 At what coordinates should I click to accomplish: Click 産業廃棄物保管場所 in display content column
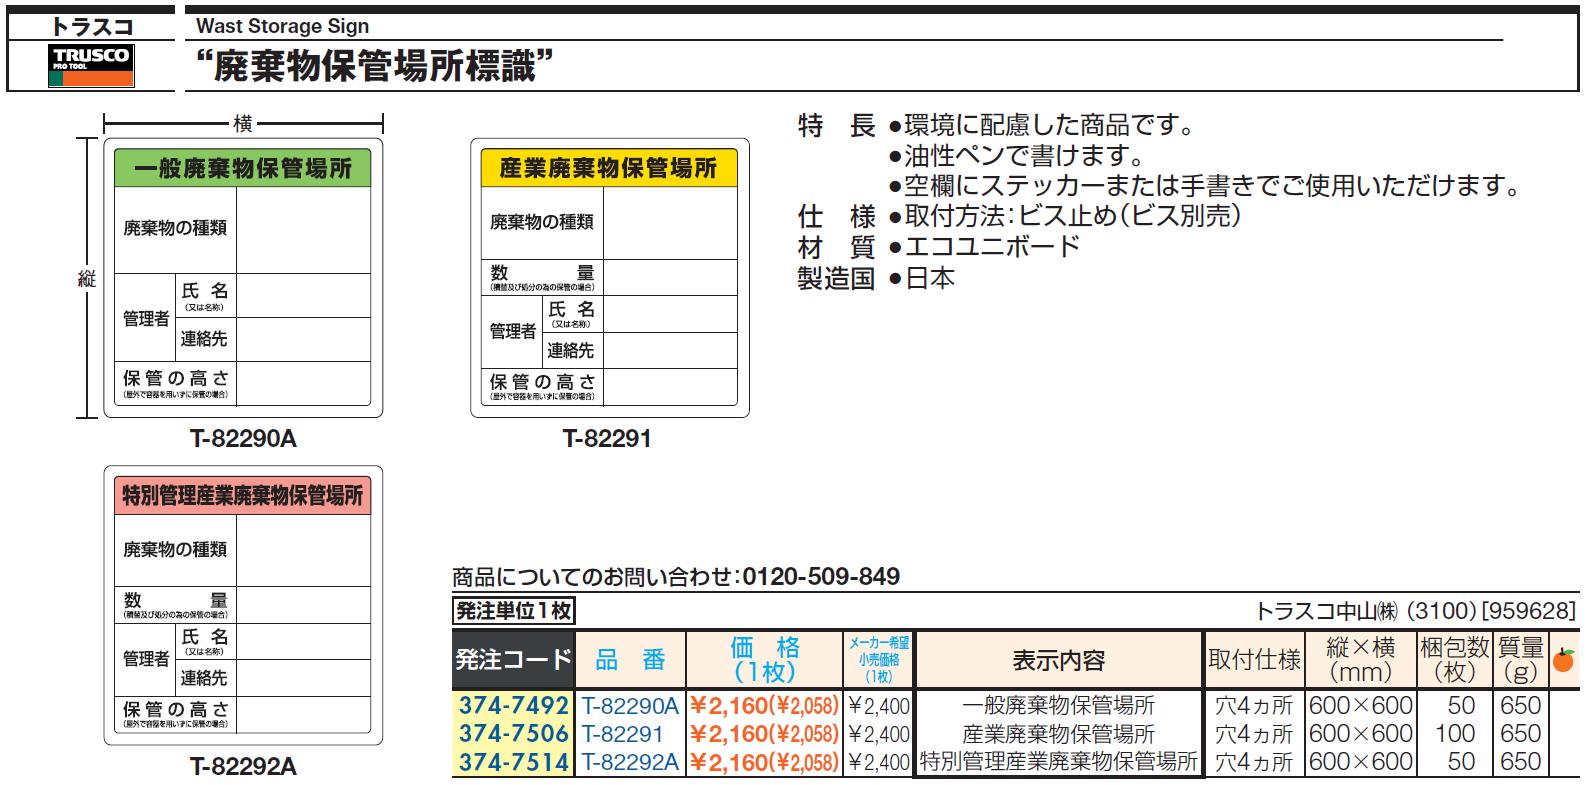1059,733
